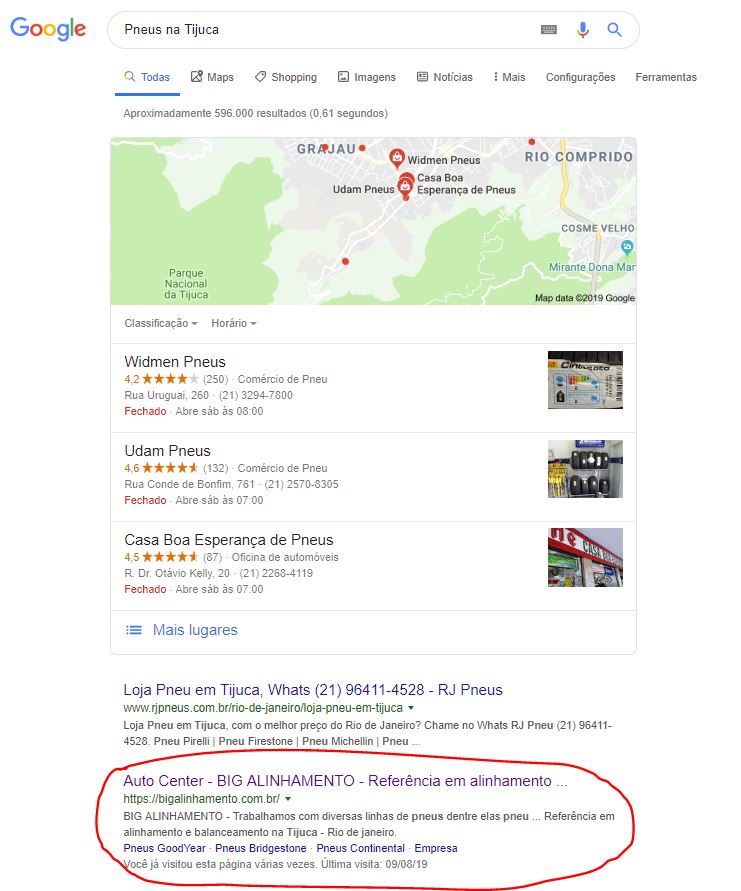The width and height of the screenshot is (741, 891).
Task: Open Loja Pneu em Tijuca result
Action: pos(313,690)
